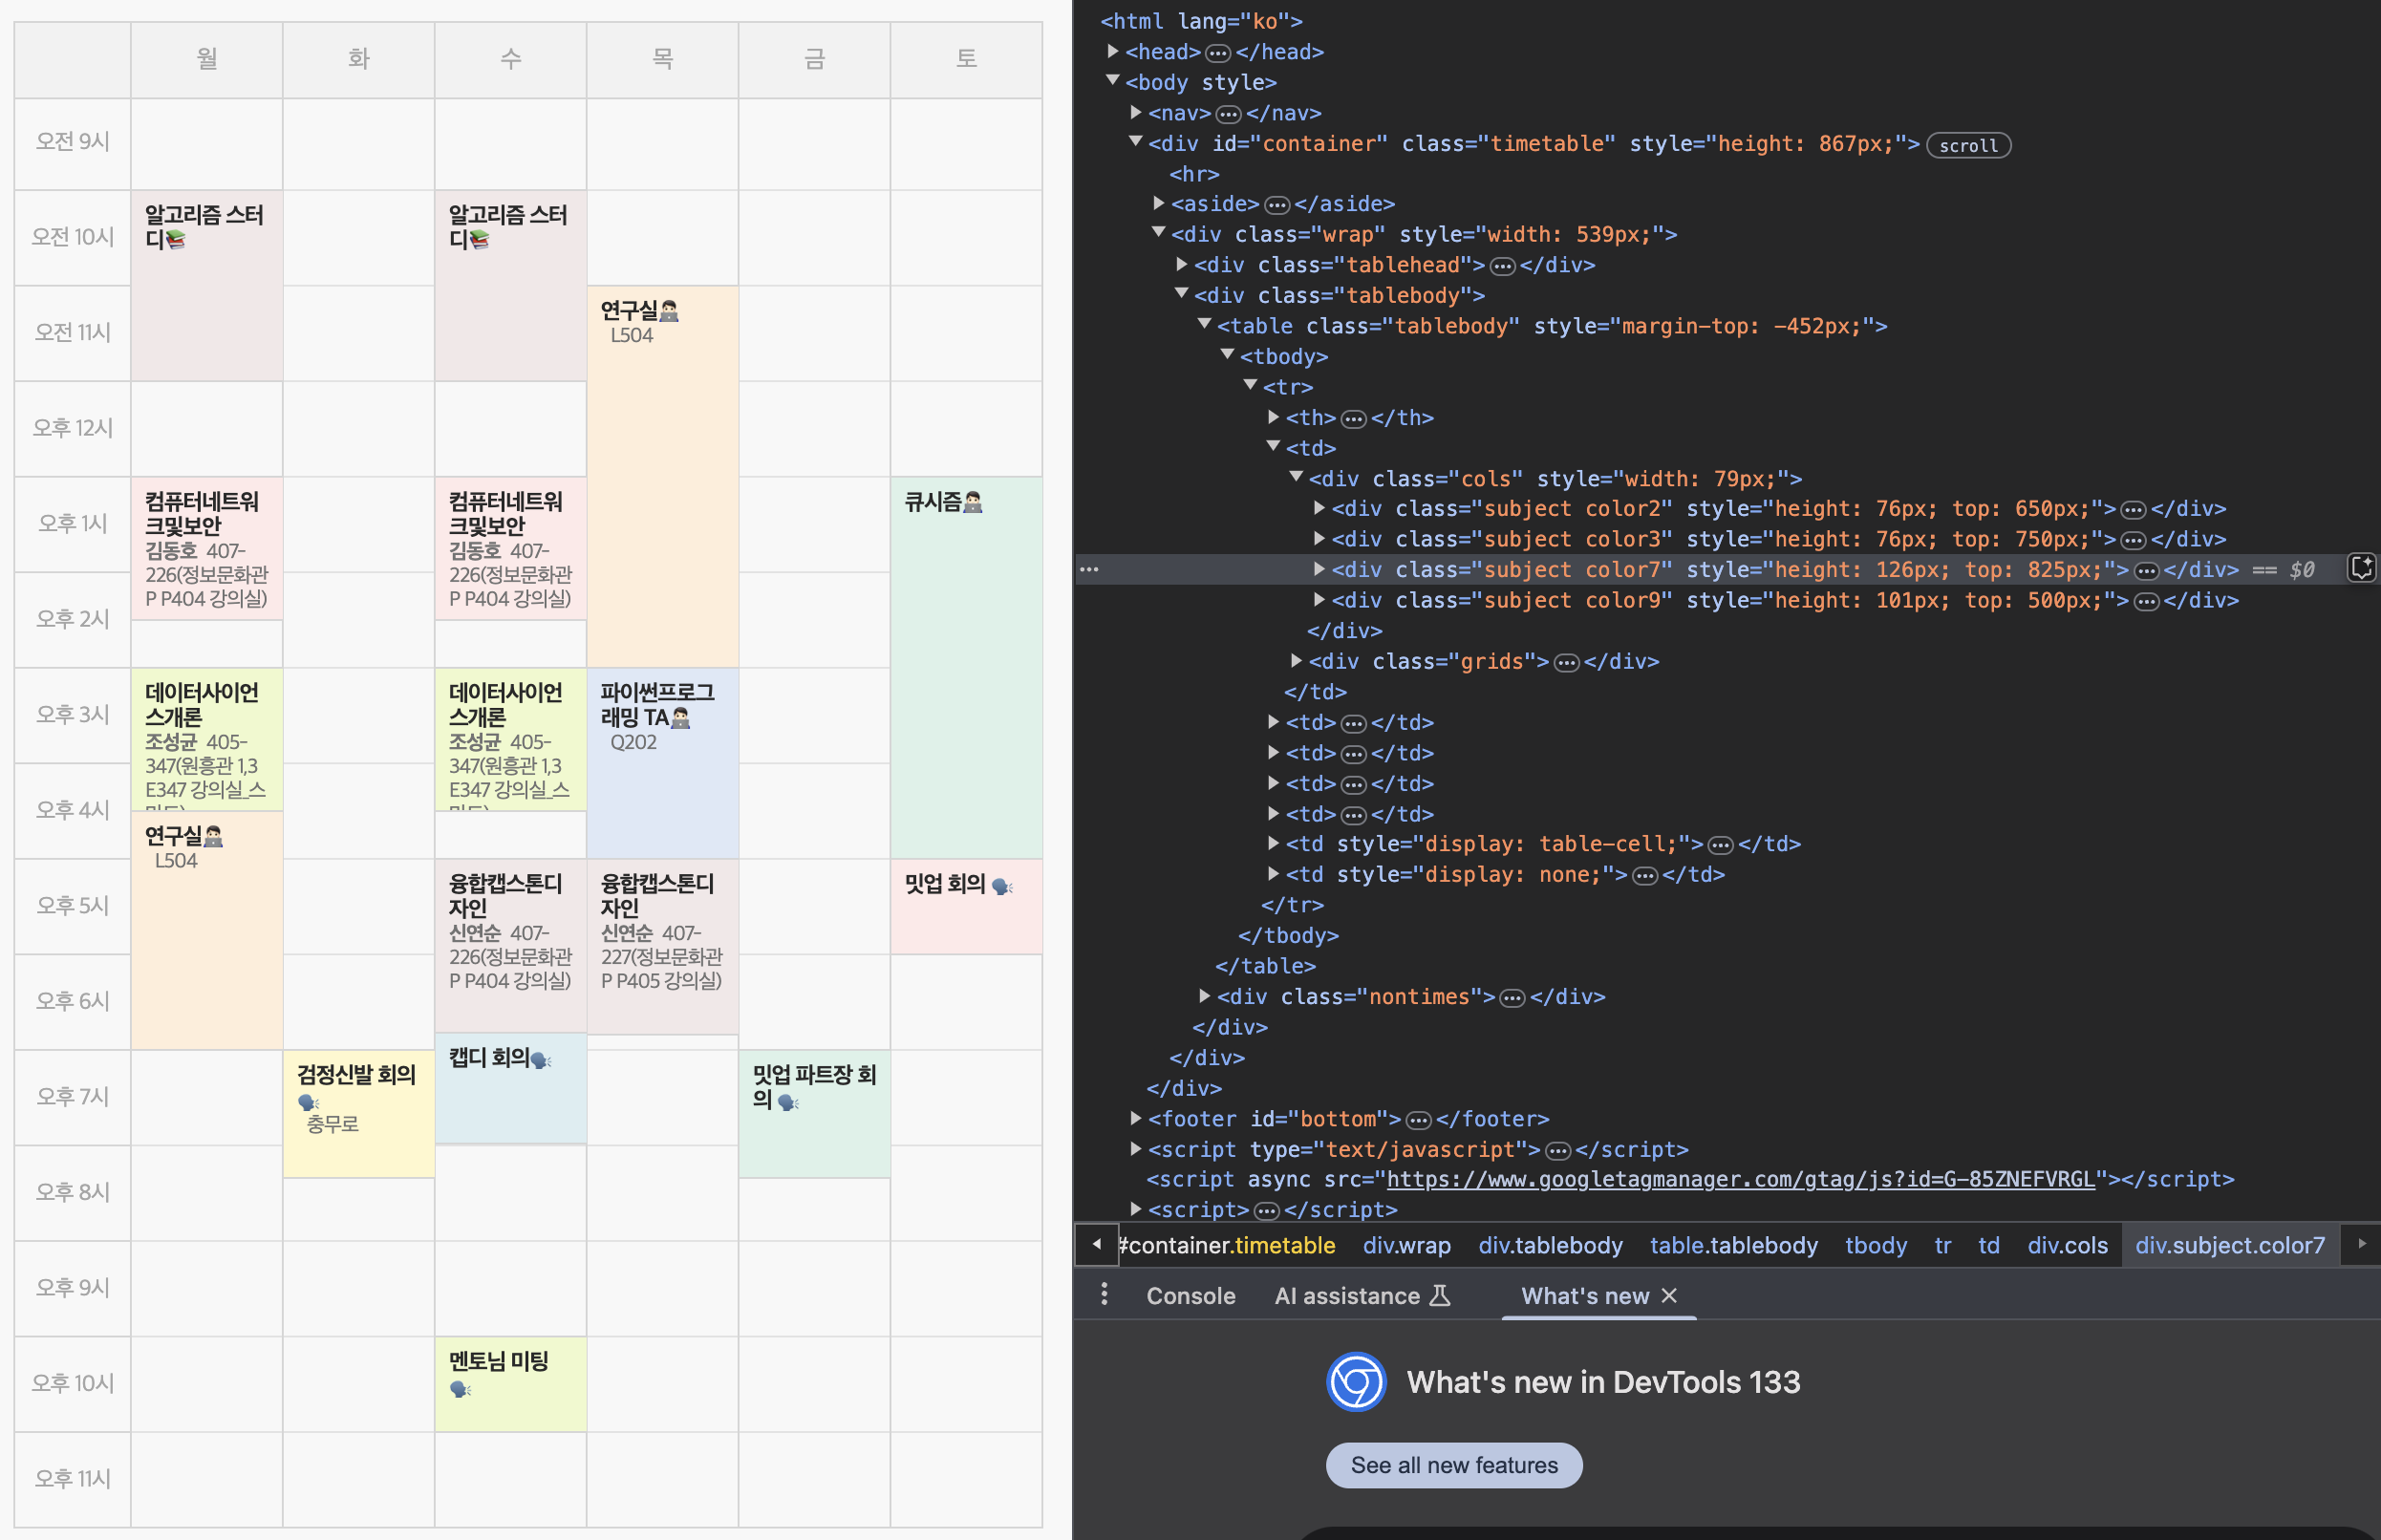Collapse the tbody node
Viewport: 2381px width, 1540px height.
pyautogui.click(x=1227, y=355)
